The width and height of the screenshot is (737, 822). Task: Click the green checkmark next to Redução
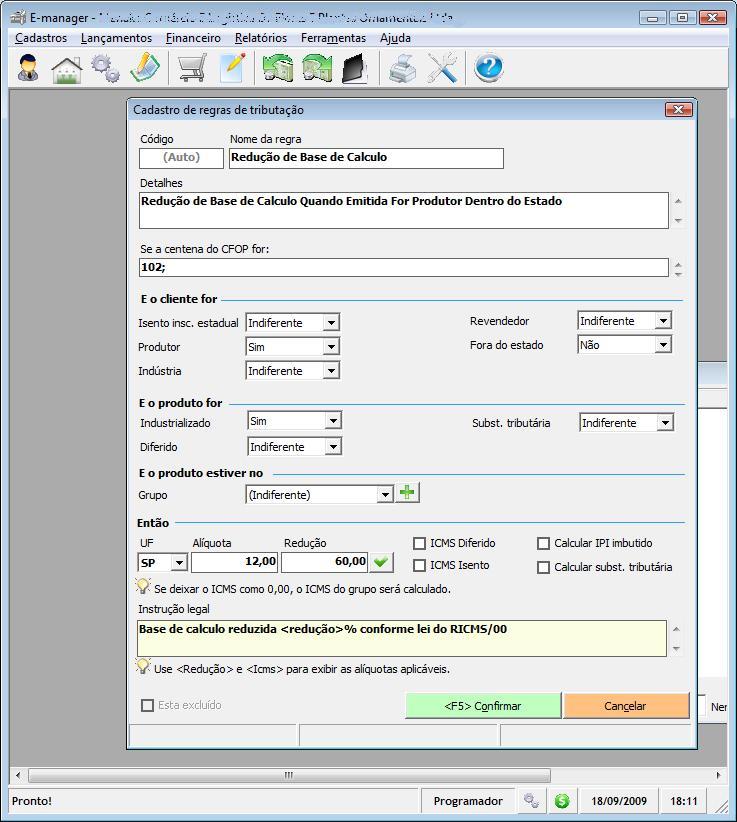pyautogui.click(x=381, y=562)
